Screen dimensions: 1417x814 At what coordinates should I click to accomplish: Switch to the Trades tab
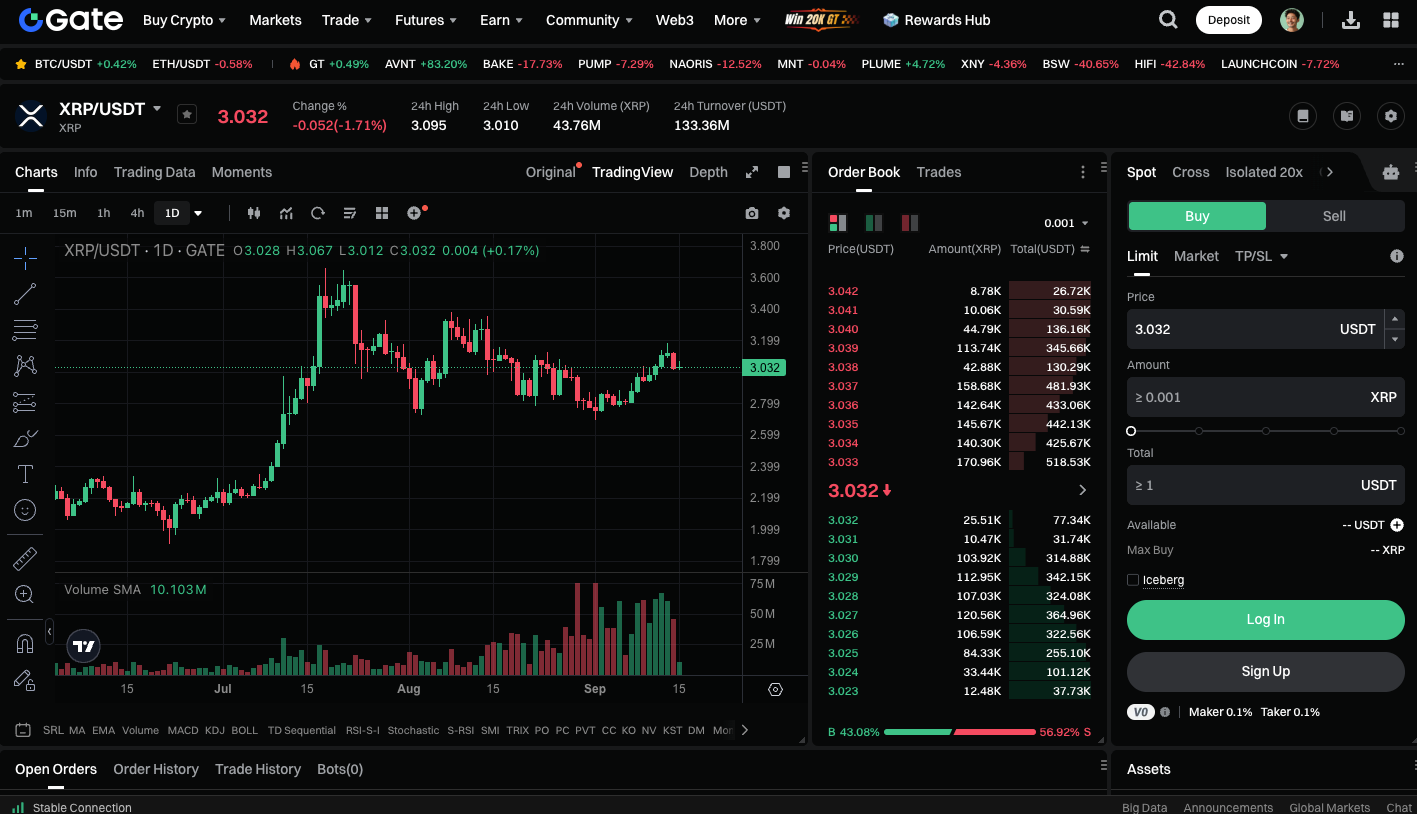point(939,172)
